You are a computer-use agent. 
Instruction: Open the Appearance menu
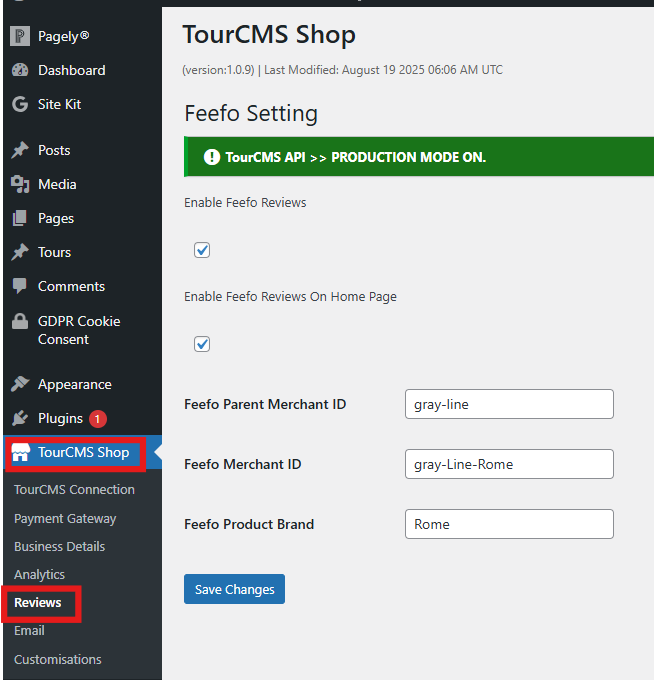75,384
